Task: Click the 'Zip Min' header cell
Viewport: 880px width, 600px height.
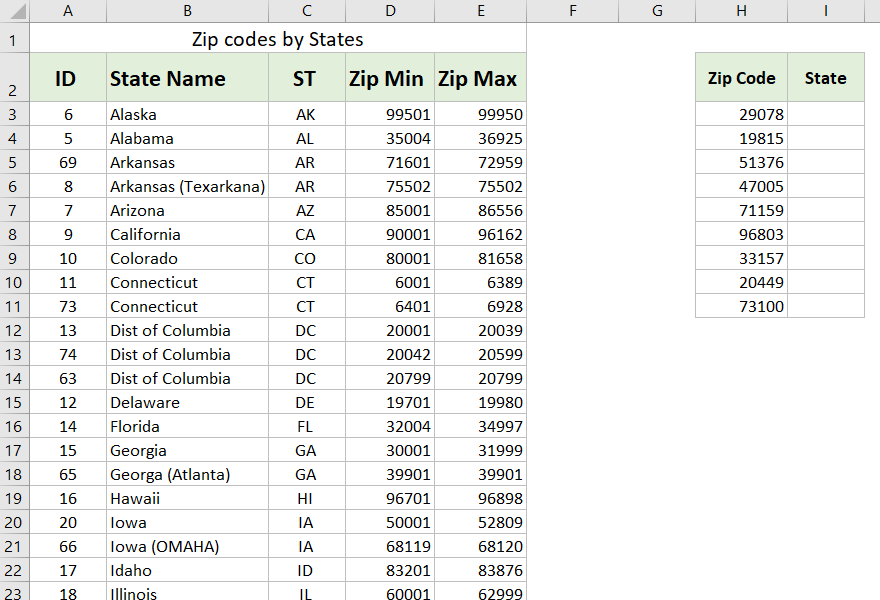Action: pyautogui.click(x=388, y=78)
